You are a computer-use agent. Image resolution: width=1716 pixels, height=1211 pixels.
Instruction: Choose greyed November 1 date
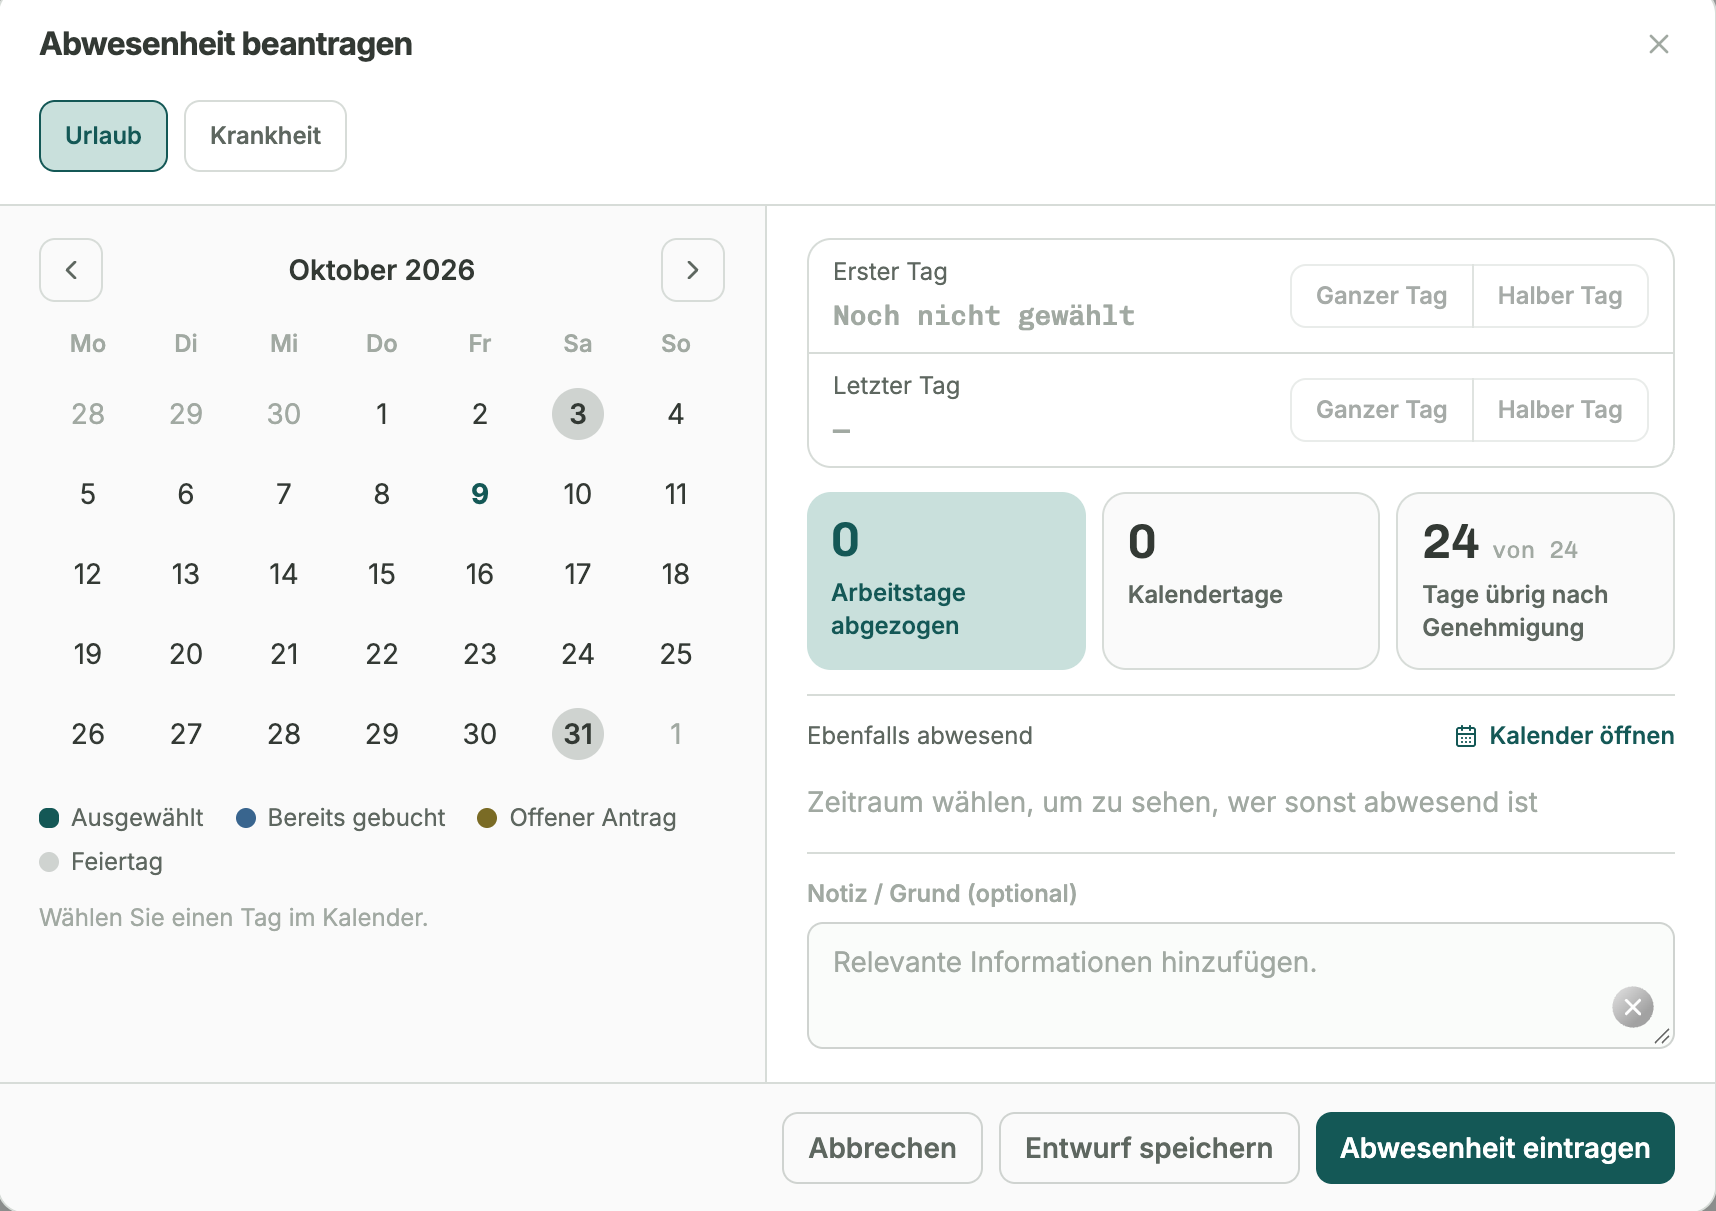pos(676,734)
